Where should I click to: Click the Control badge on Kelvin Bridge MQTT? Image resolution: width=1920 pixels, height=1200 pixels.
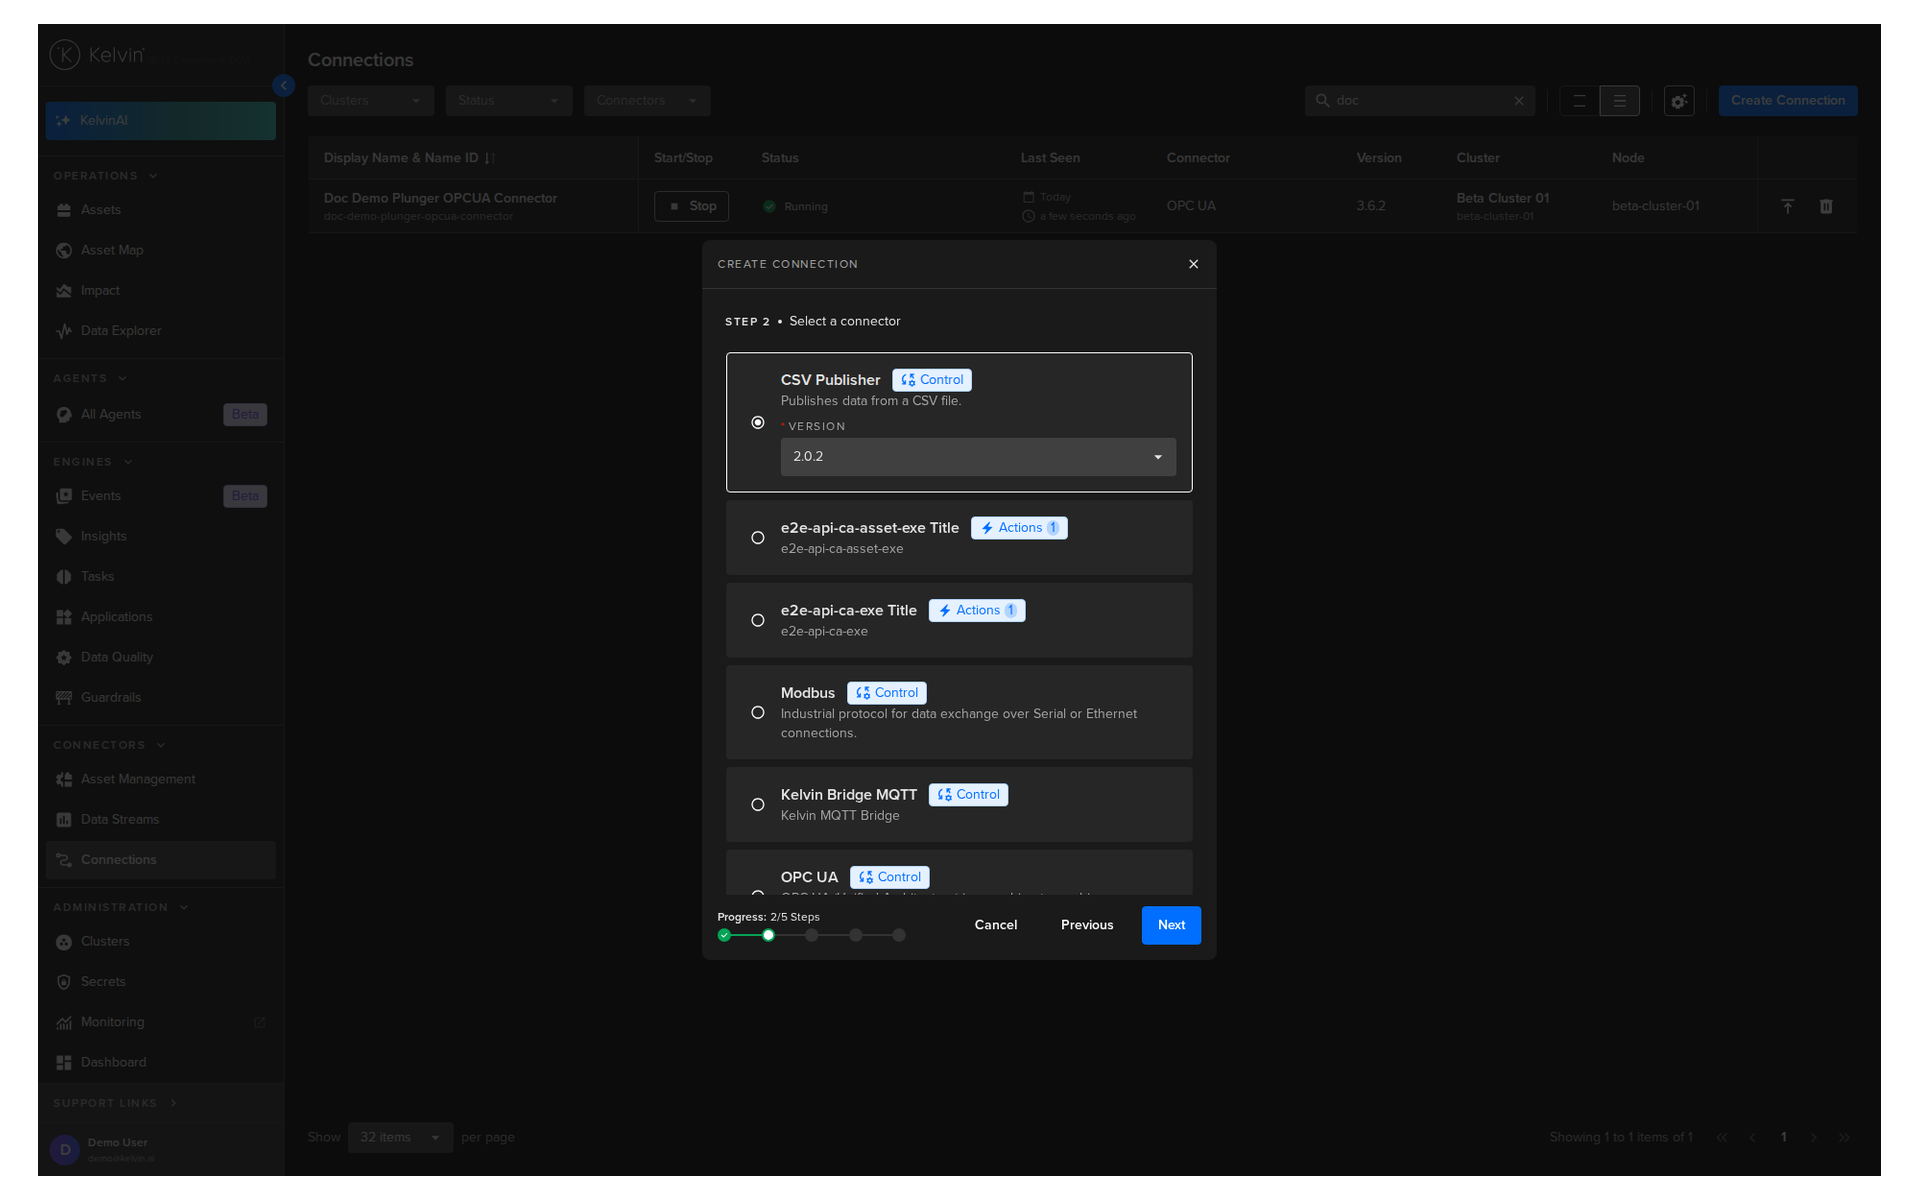(x=968, y=795)
